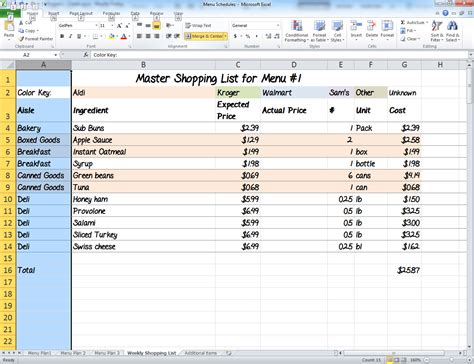Select column B header
Screen dimensions: 474x364
click(x=143, y=65)
